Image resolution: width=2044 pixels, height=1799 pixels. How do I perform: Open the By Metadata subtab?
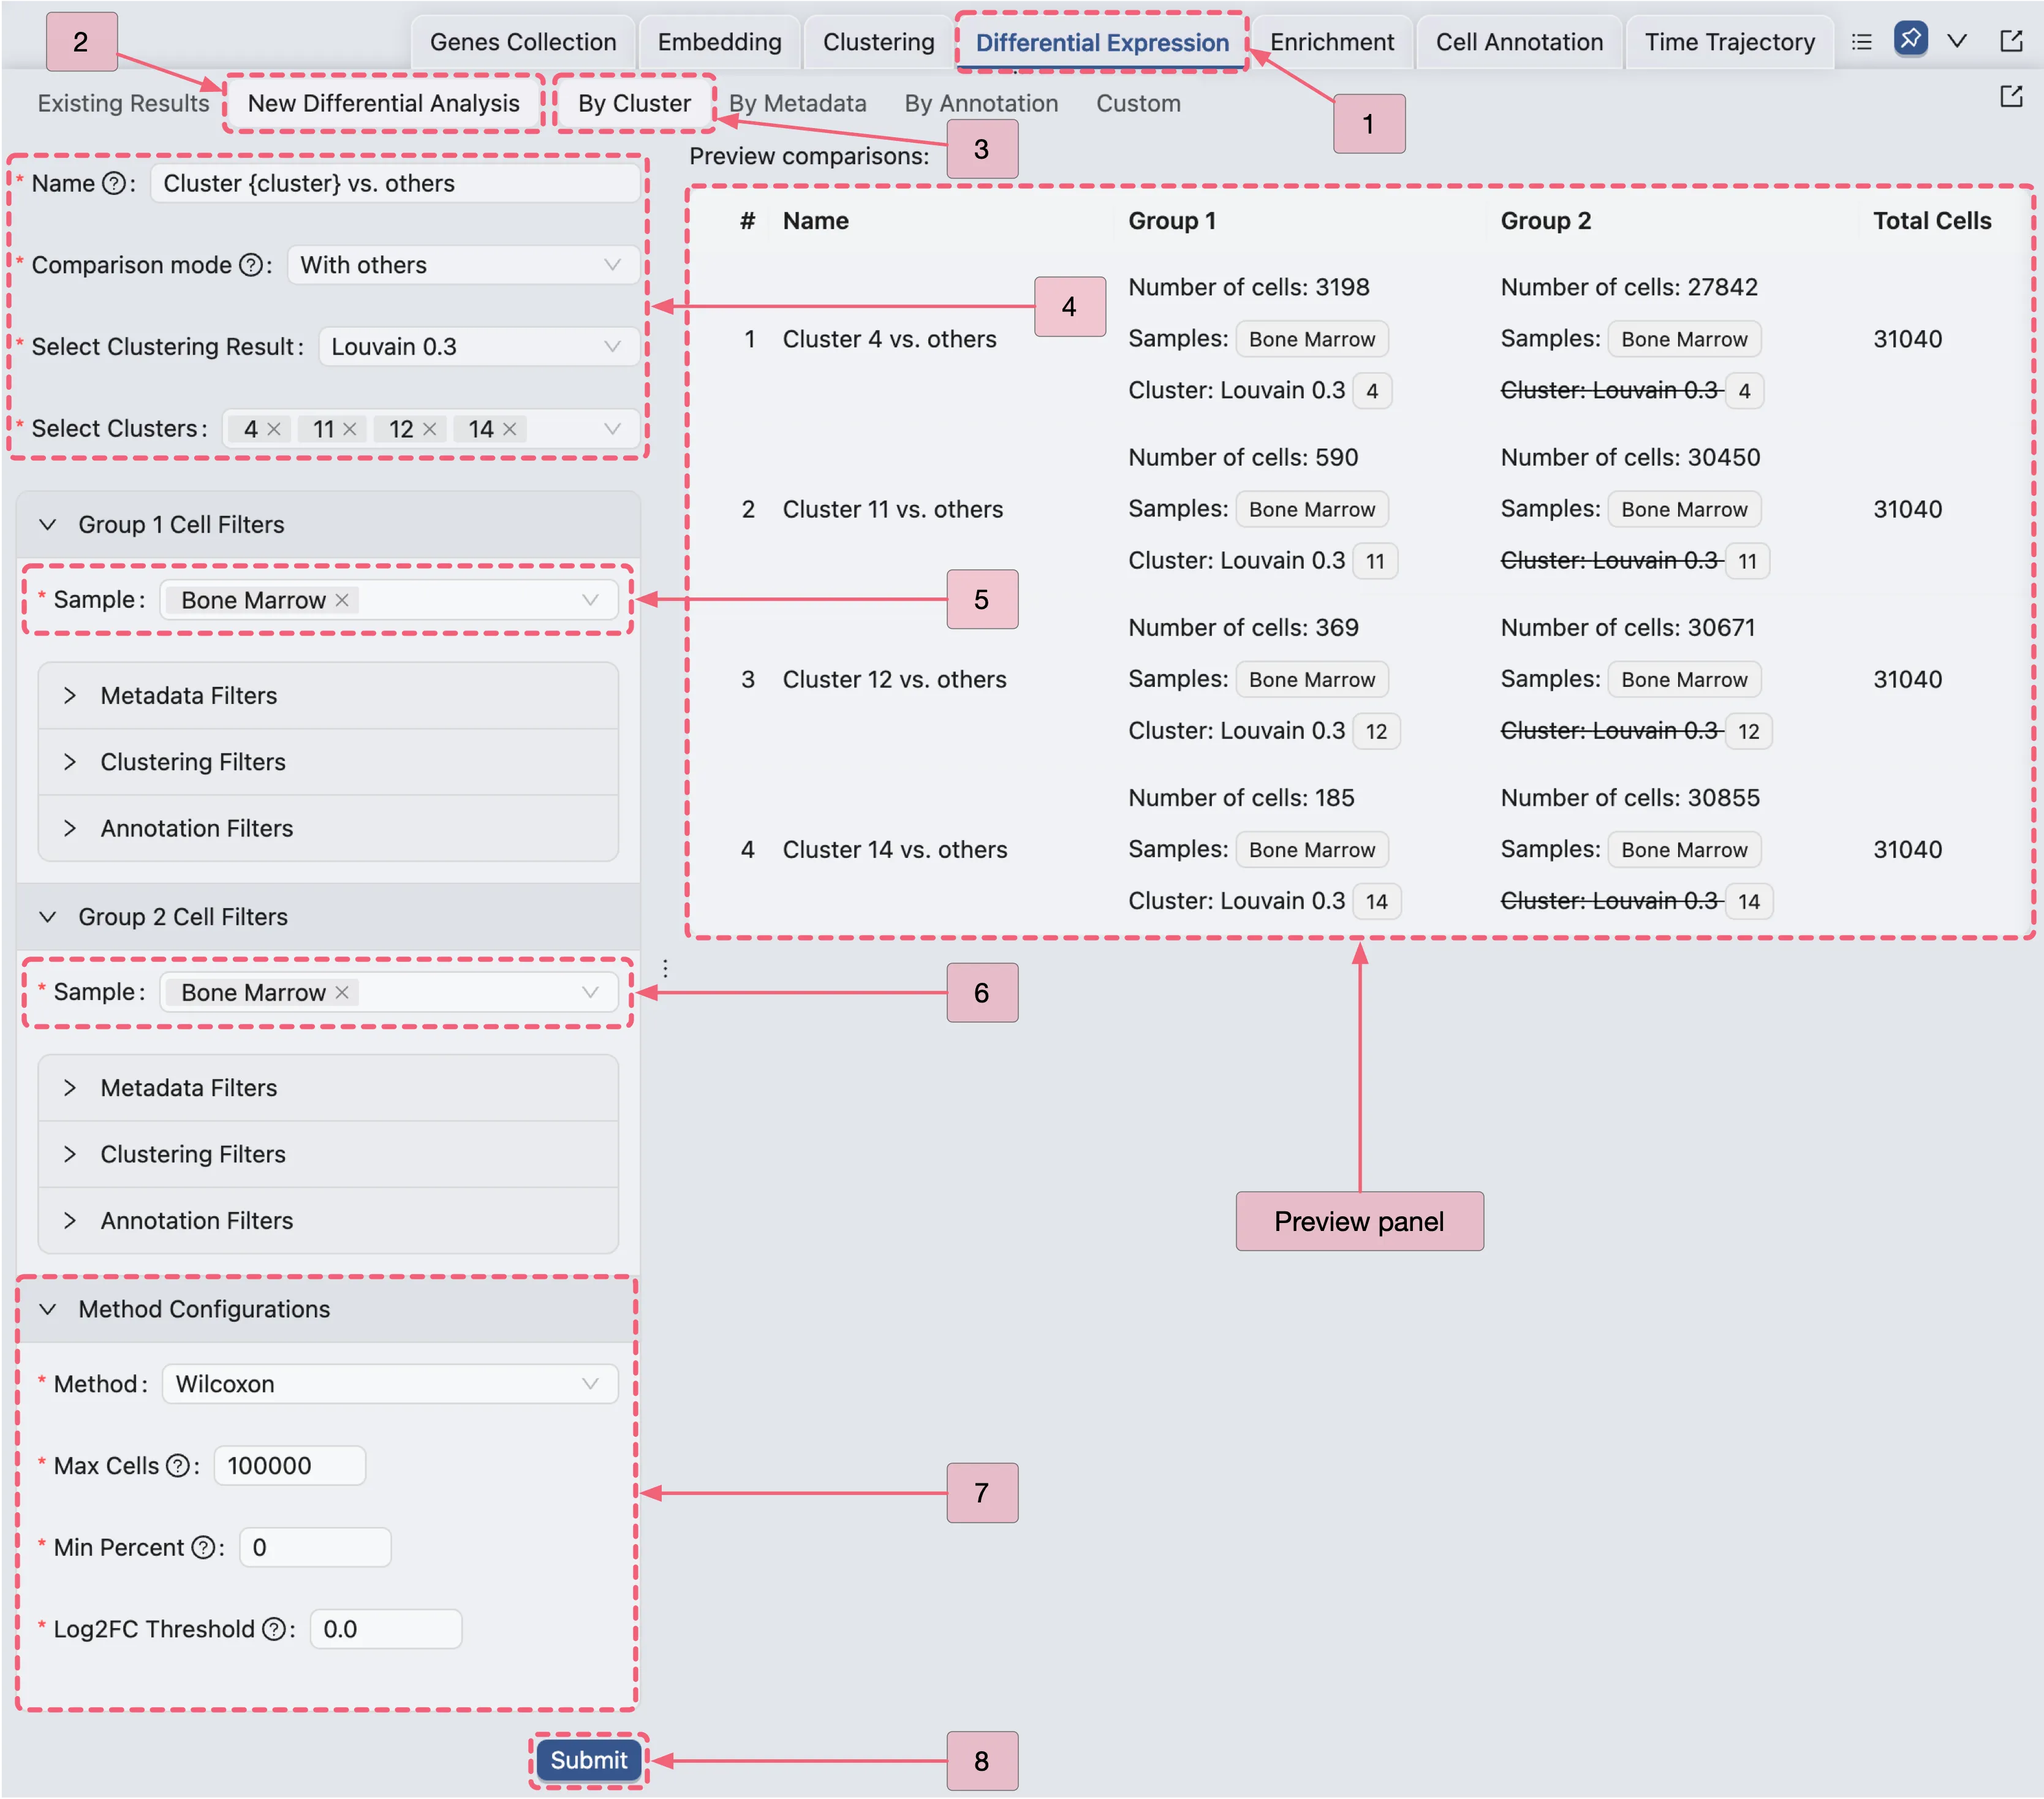click(797, 103)
